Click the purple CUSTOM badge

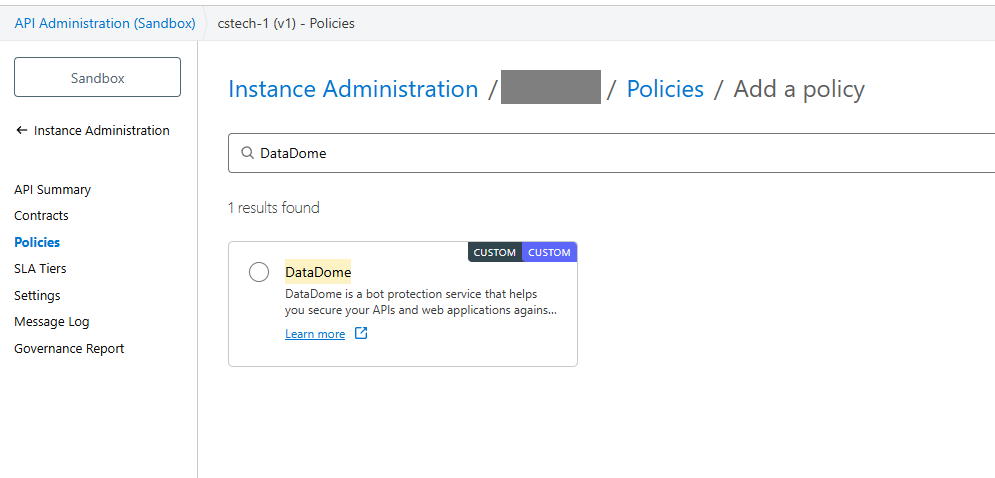550,252
